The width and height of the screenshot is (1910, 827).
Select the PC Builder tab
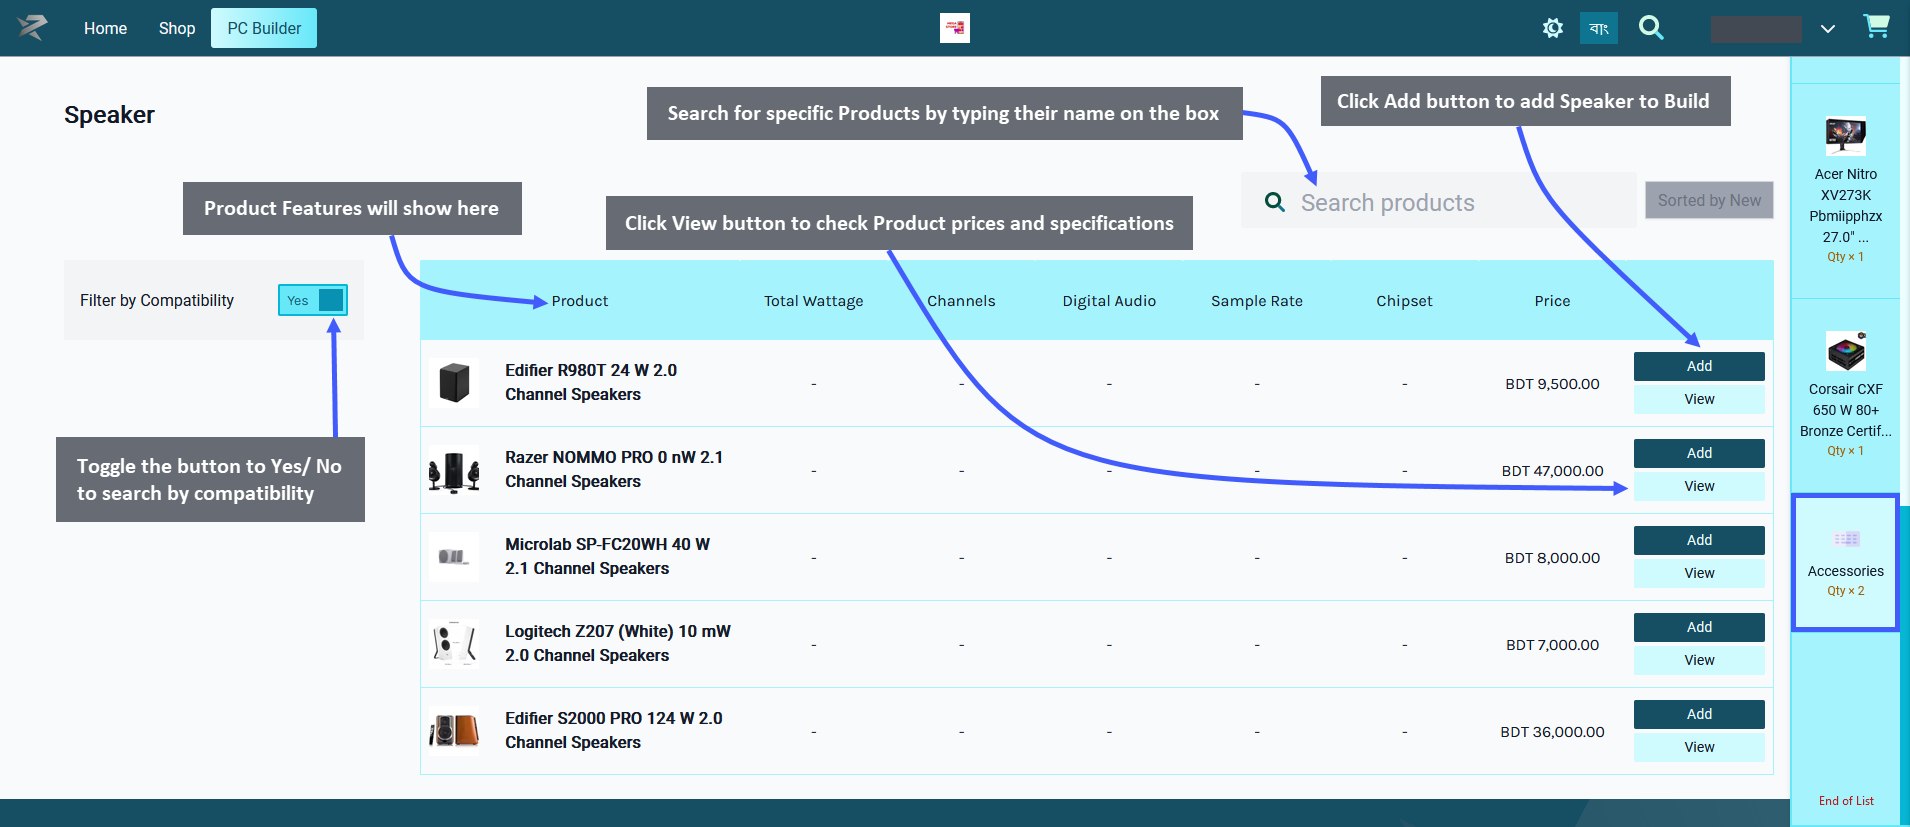[x=264, y=28]
